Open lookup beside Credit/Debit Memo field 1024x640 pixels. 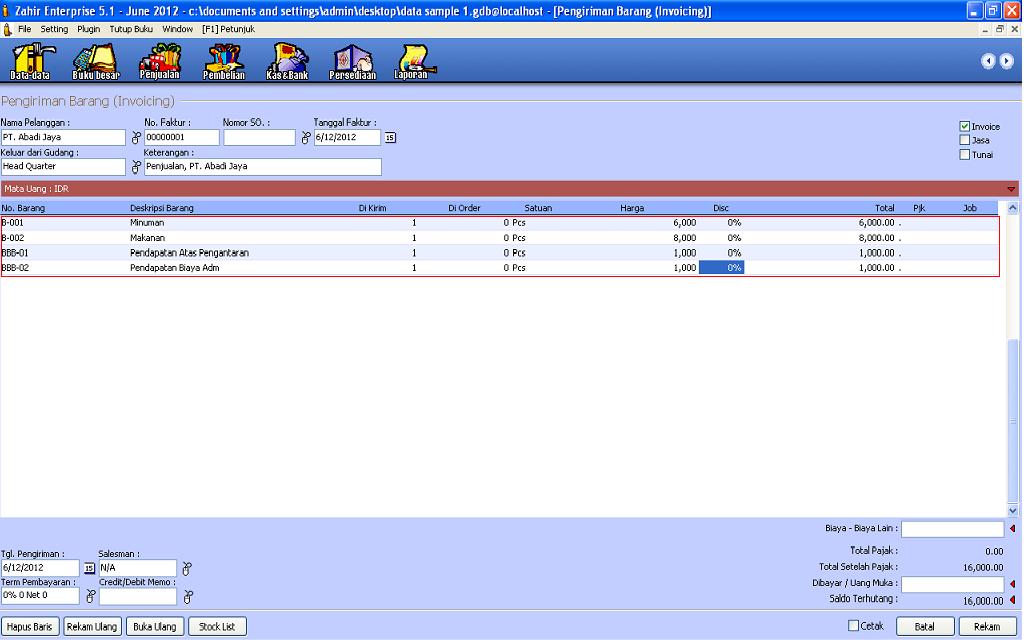click(188, 596)
